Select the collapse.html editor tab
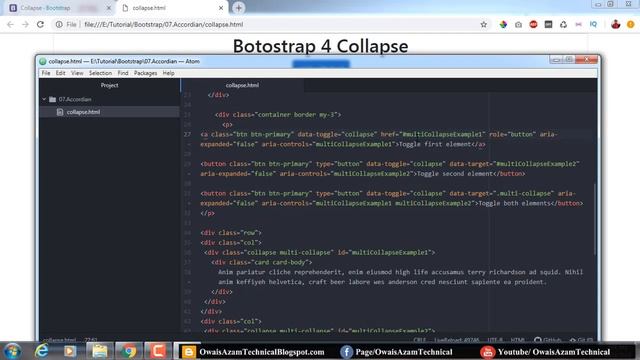The width and height of the screenshot is (640, 360). pos(242,85)
